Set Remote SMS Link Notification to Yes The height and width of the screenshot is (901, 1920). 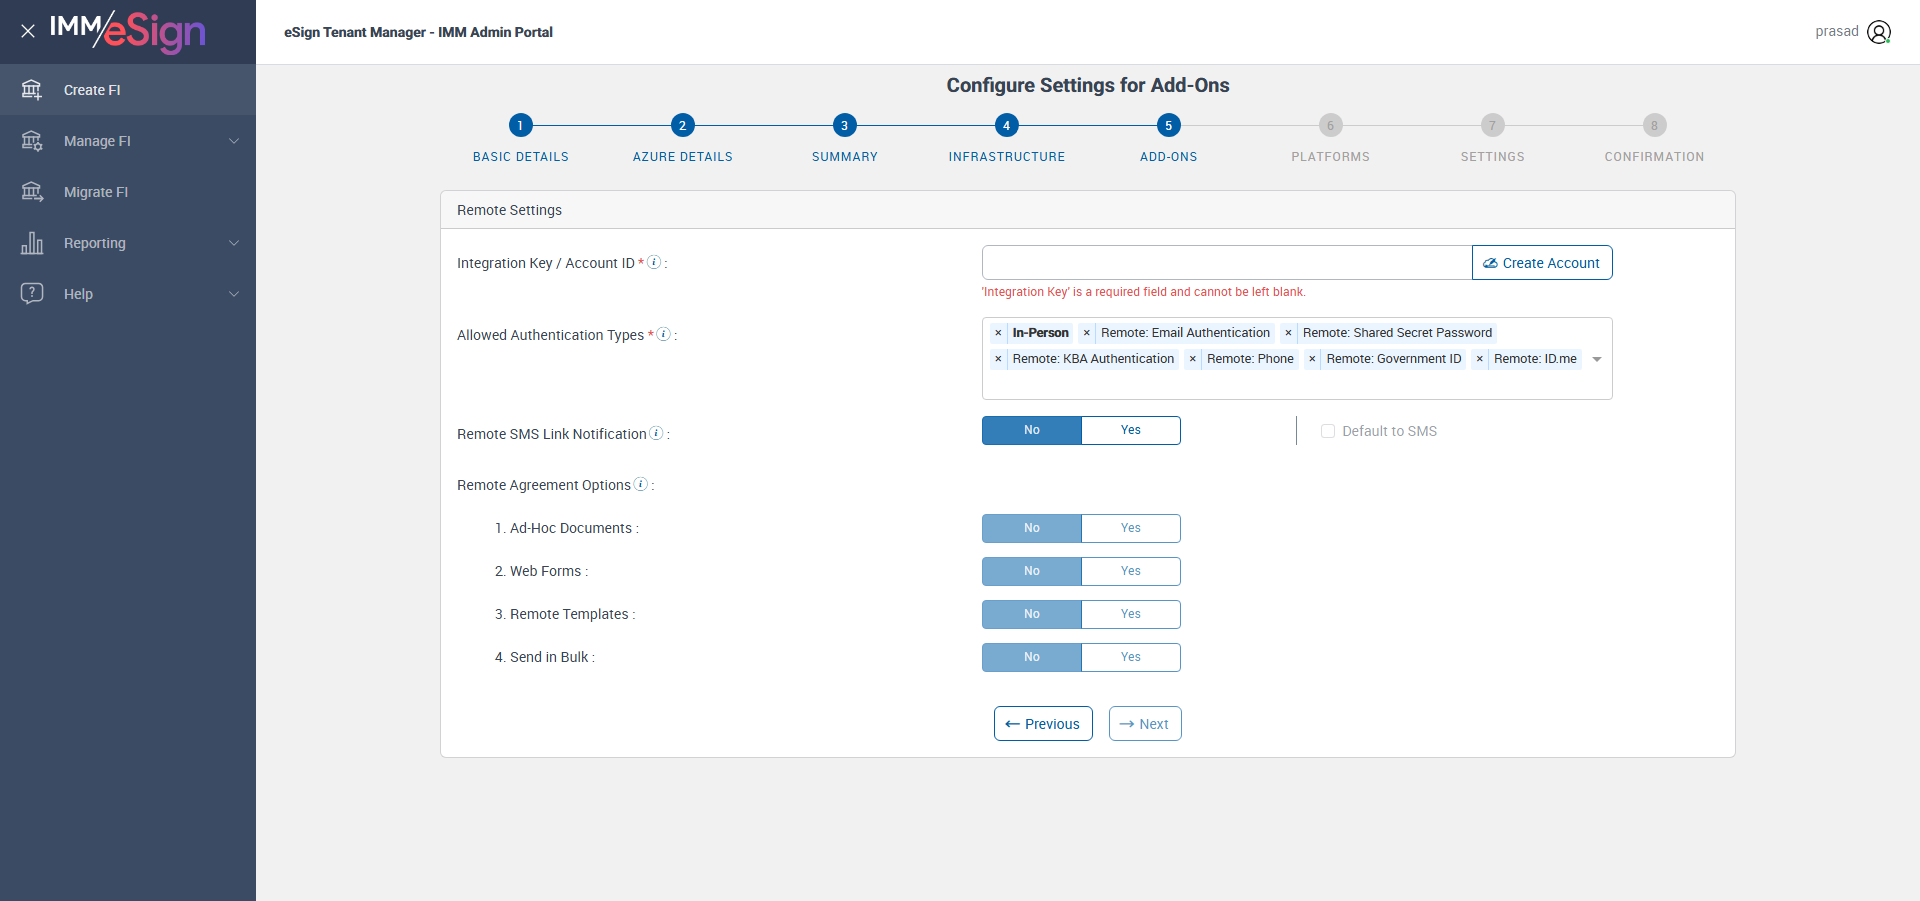pos(1131,430)
